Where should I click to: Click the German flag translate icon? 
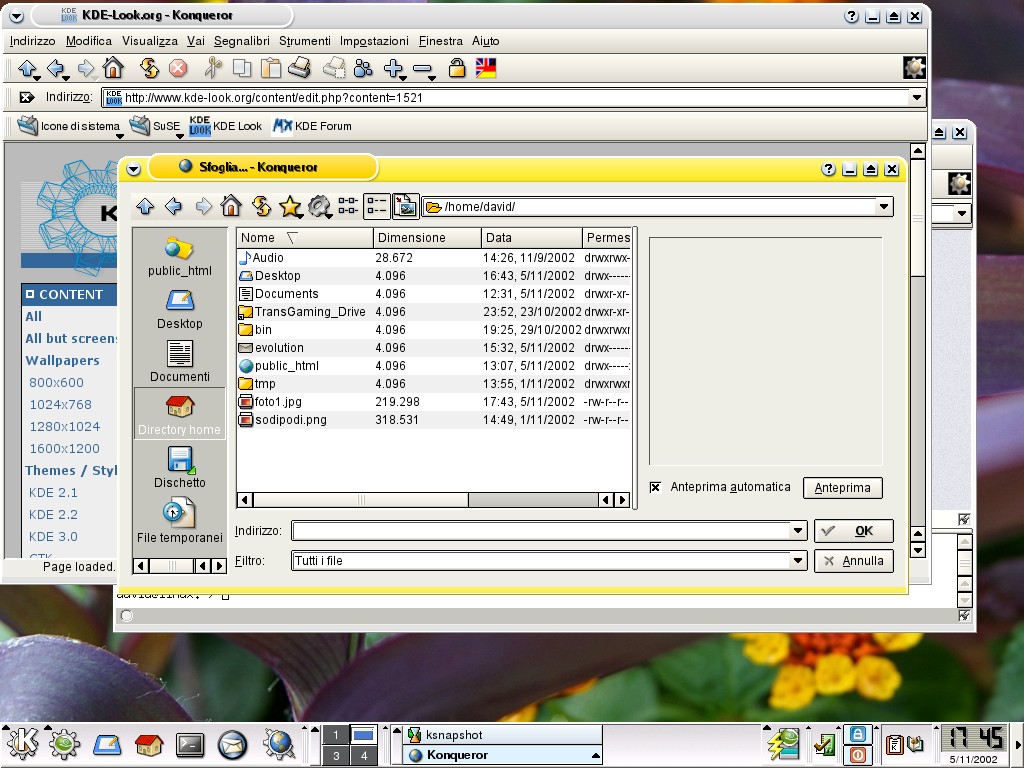coord(486,68)
